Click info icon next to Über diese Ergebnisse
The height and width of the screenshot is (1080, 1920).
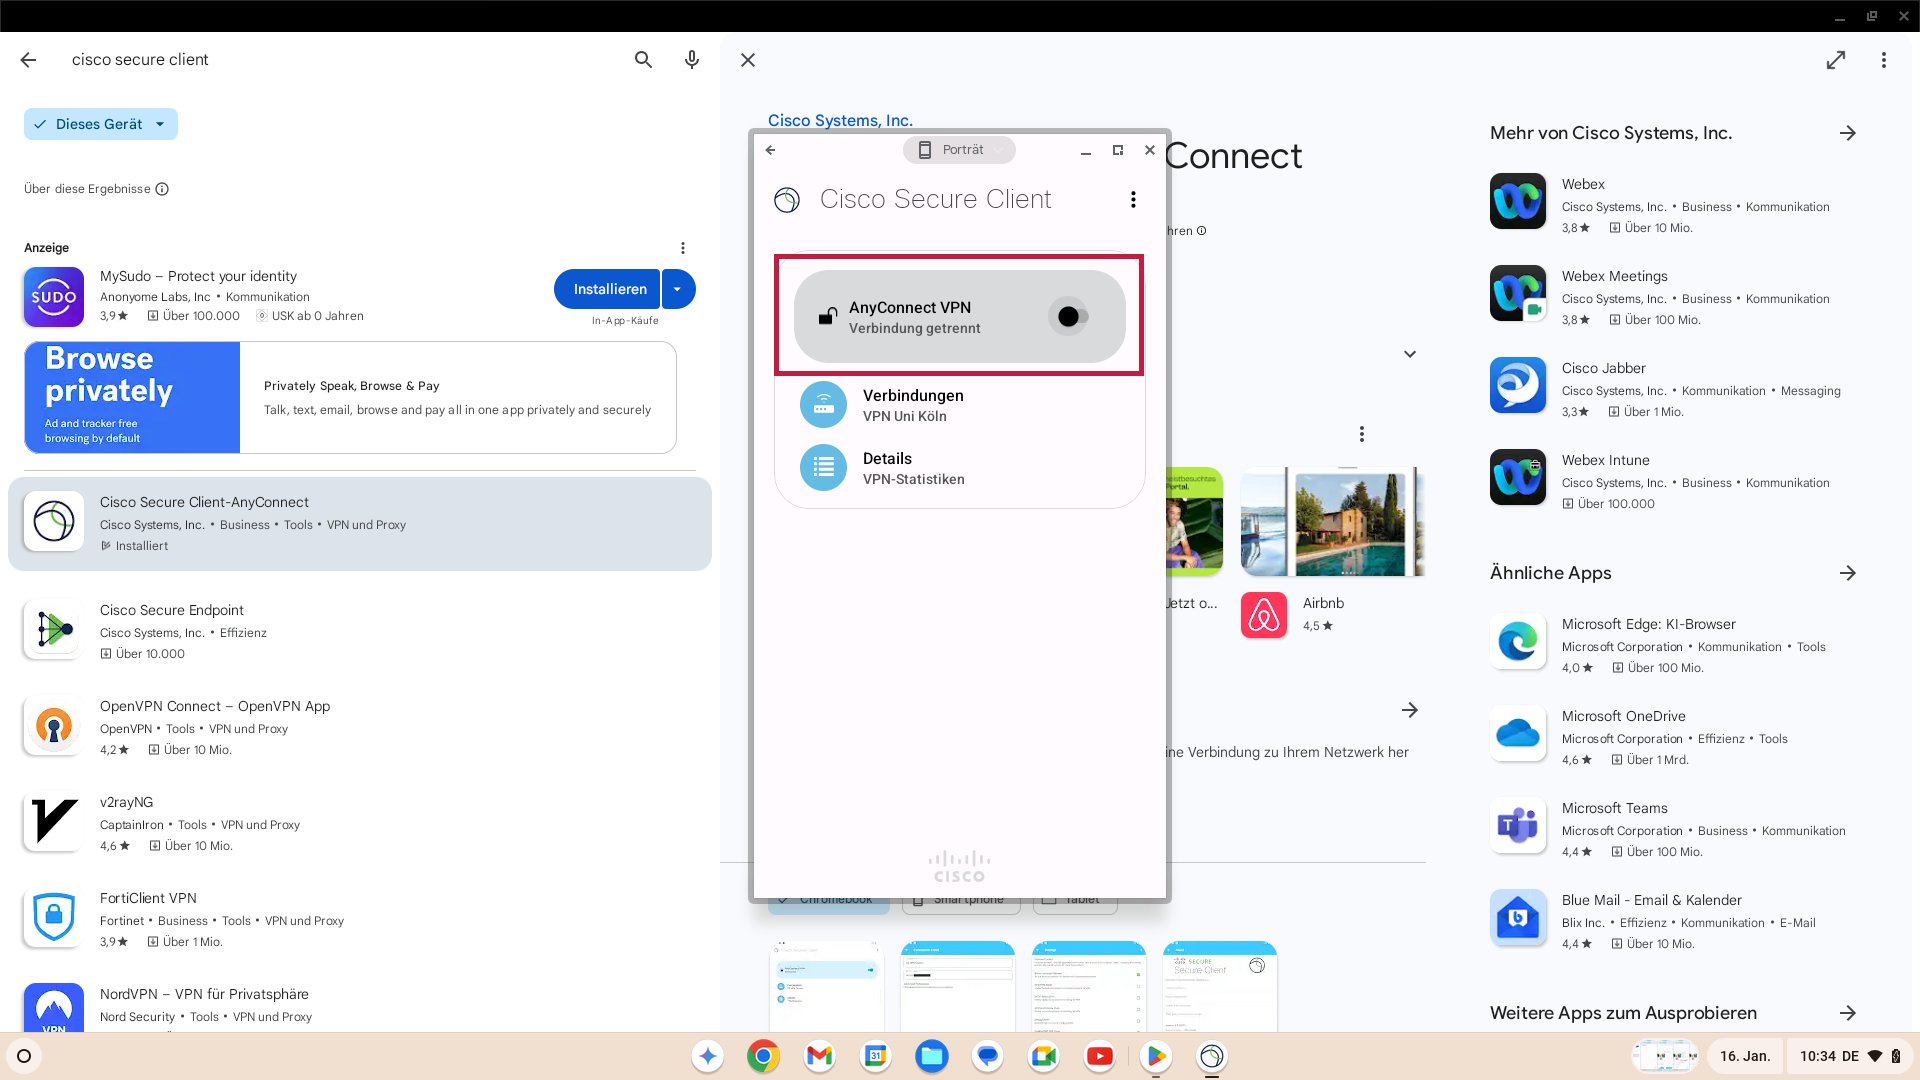pyautogui.click(x=162, y=189)
